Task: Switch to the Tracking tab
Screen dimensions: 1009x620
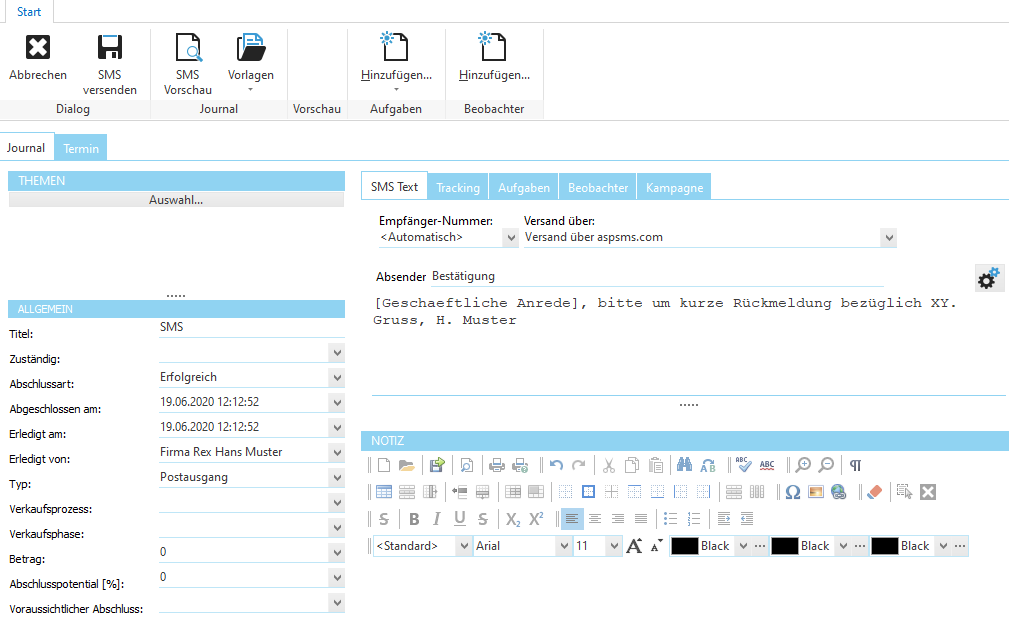Action: [x=457, y=186]
